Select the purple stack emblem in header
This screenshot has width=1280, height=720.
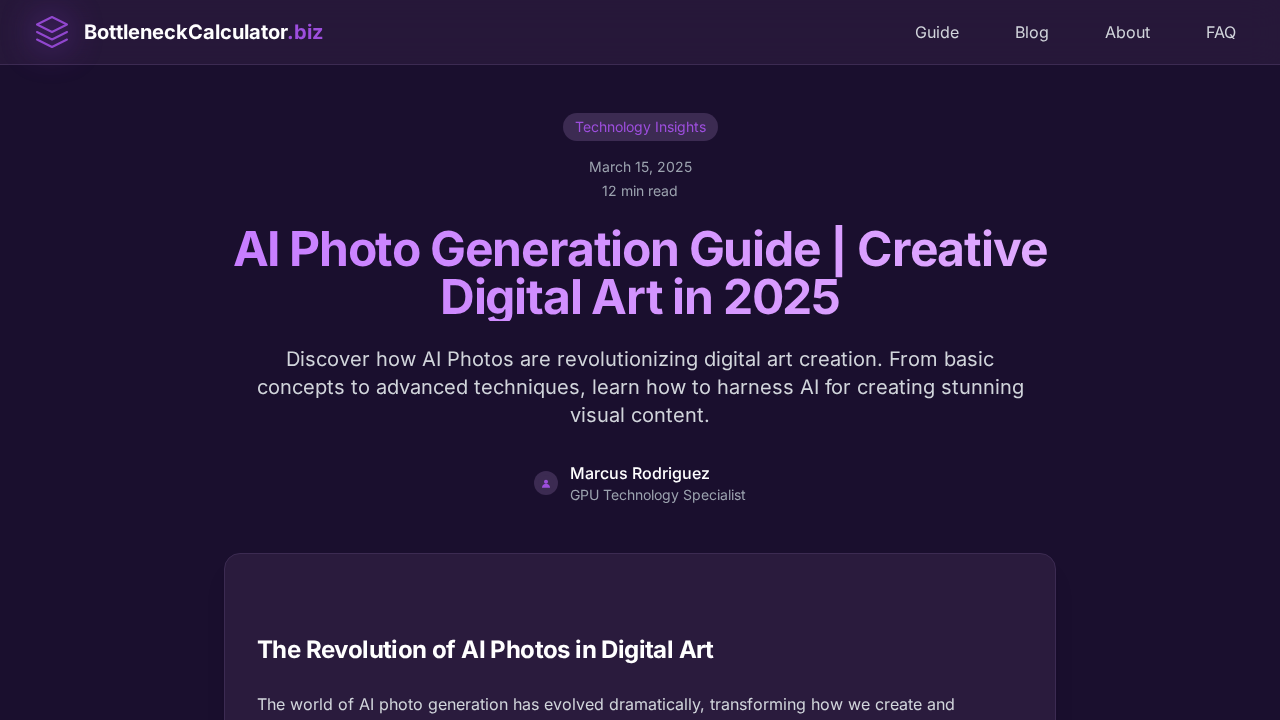tap(52, 32)
